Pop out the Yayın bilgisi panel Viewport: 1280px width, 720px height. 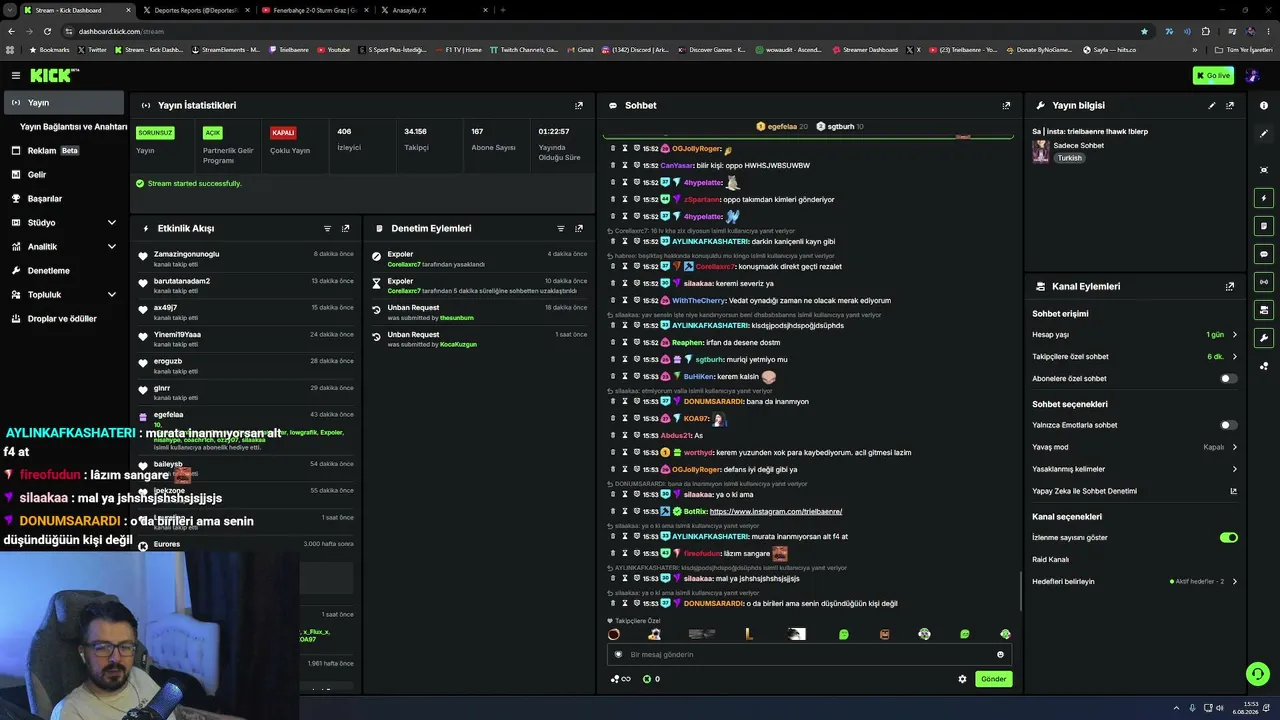pyautogui.click(x=1230, y=105)
